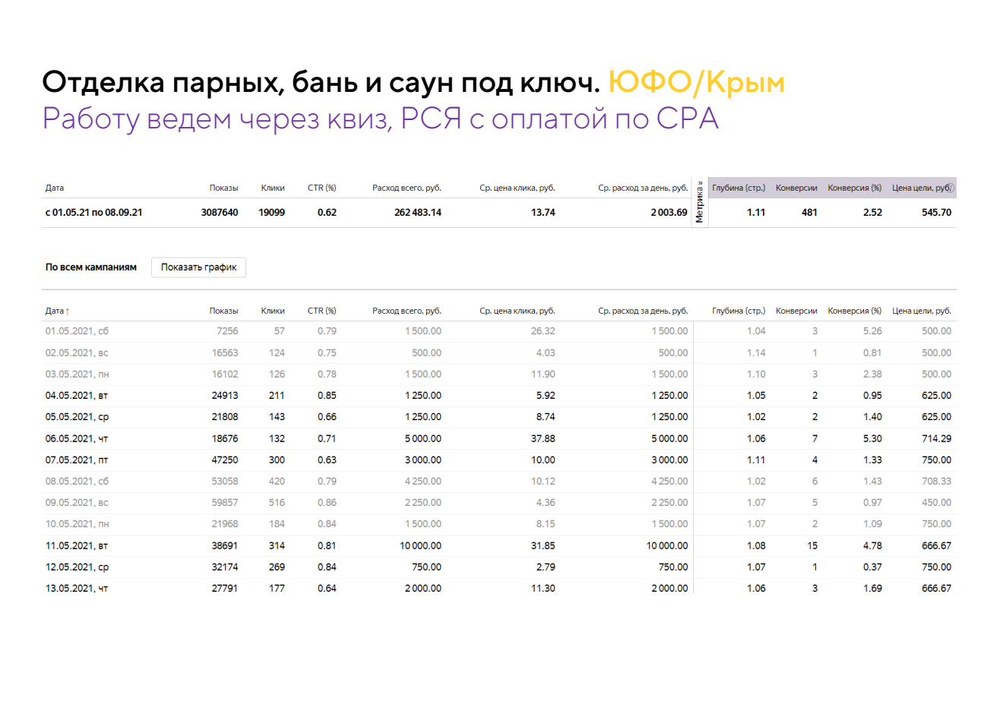
Task: Click highlighted "Глубина (стр.)" header in summary table
Action: coord(739,188)
